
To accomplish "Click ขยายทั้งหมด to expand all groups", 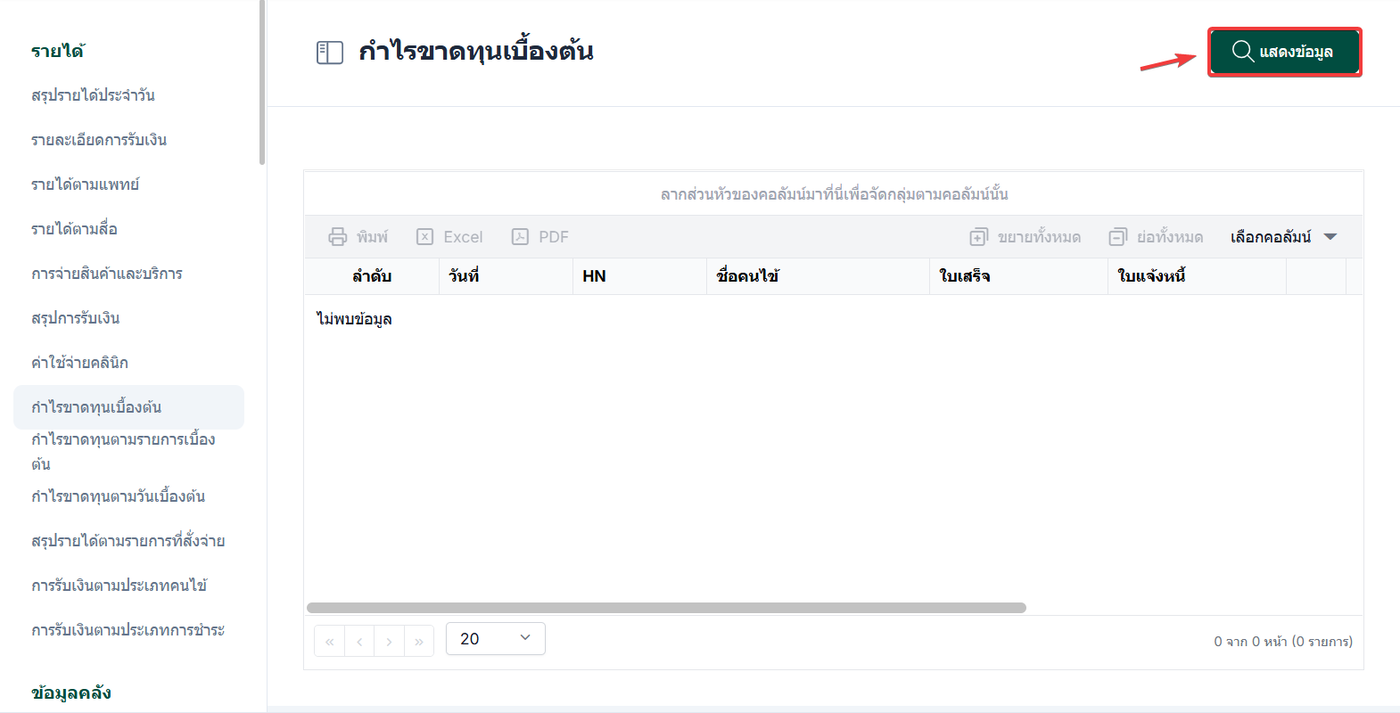I will pos(1025,237).
